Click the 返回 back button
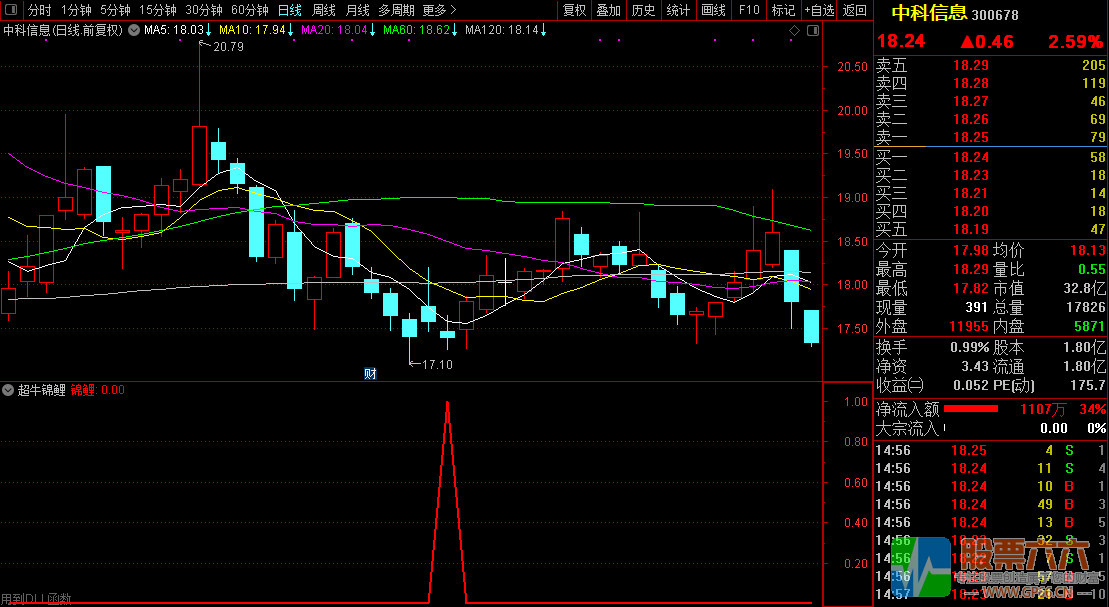The image size is (1109, 607). (855, 10)
